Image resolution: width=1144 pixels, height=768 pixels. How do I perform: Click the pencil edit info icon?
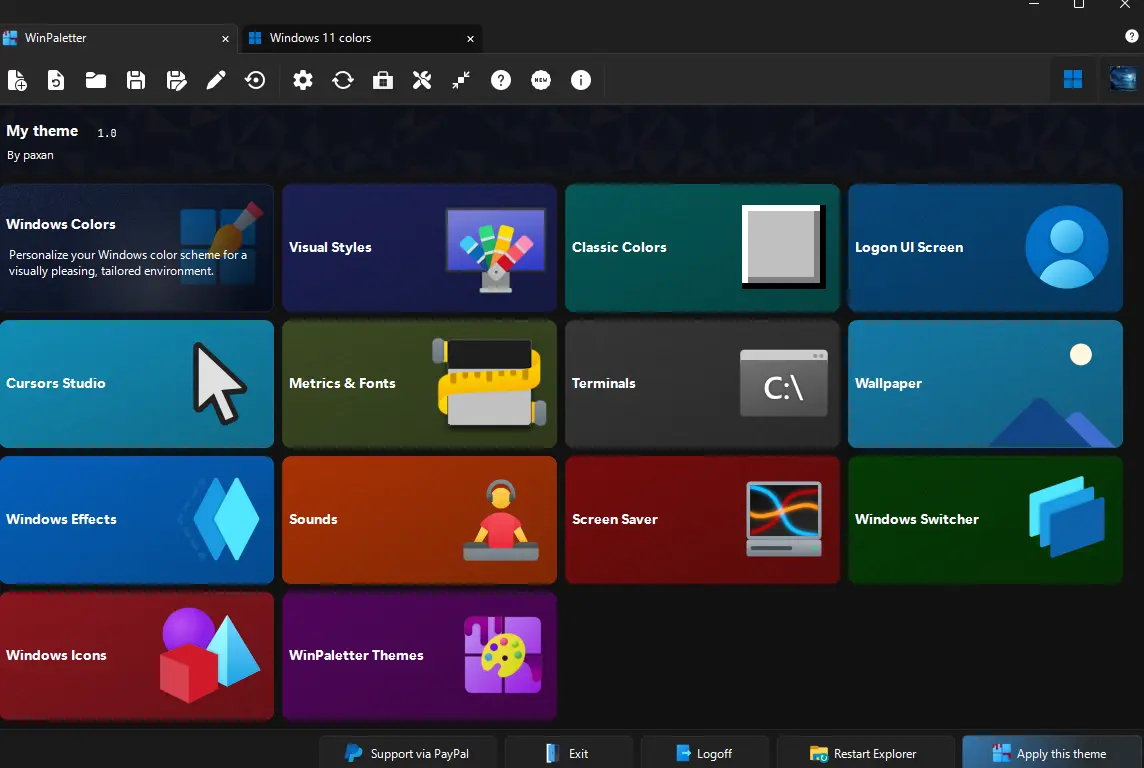216,80
